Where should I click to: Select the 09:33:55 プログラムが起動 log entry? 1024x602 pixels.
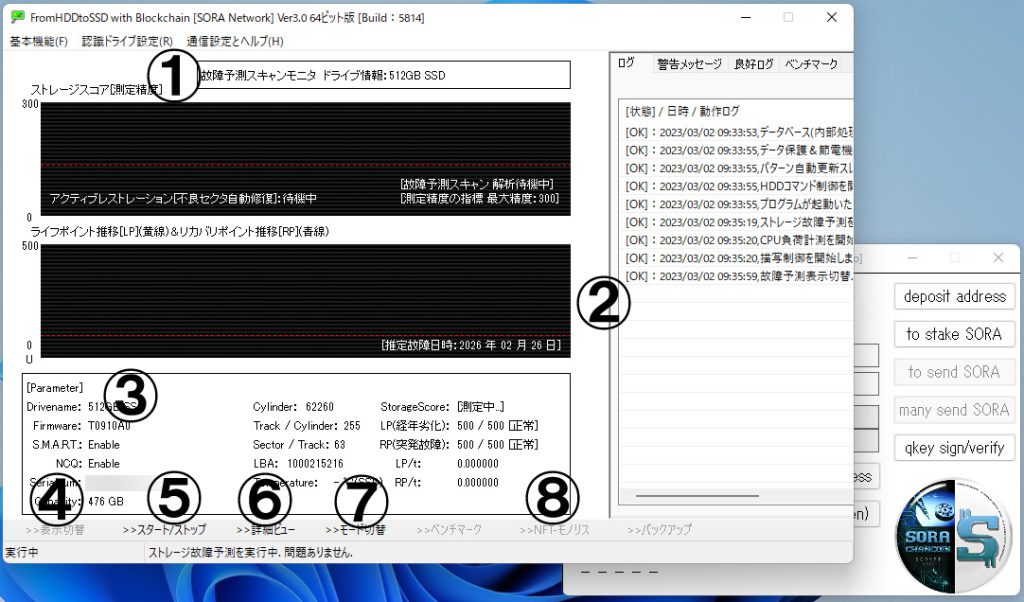tap(738, 204)
